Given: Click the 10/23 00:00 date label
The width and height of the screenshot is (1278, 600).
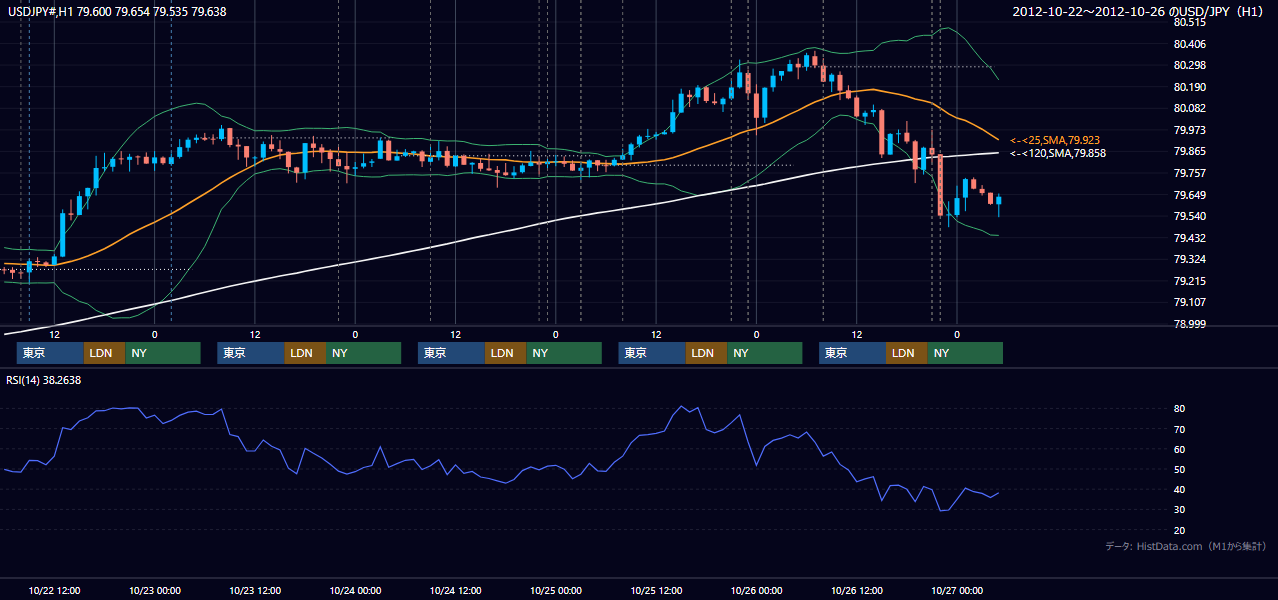Looking at the screenshot, I should (155, 590).
